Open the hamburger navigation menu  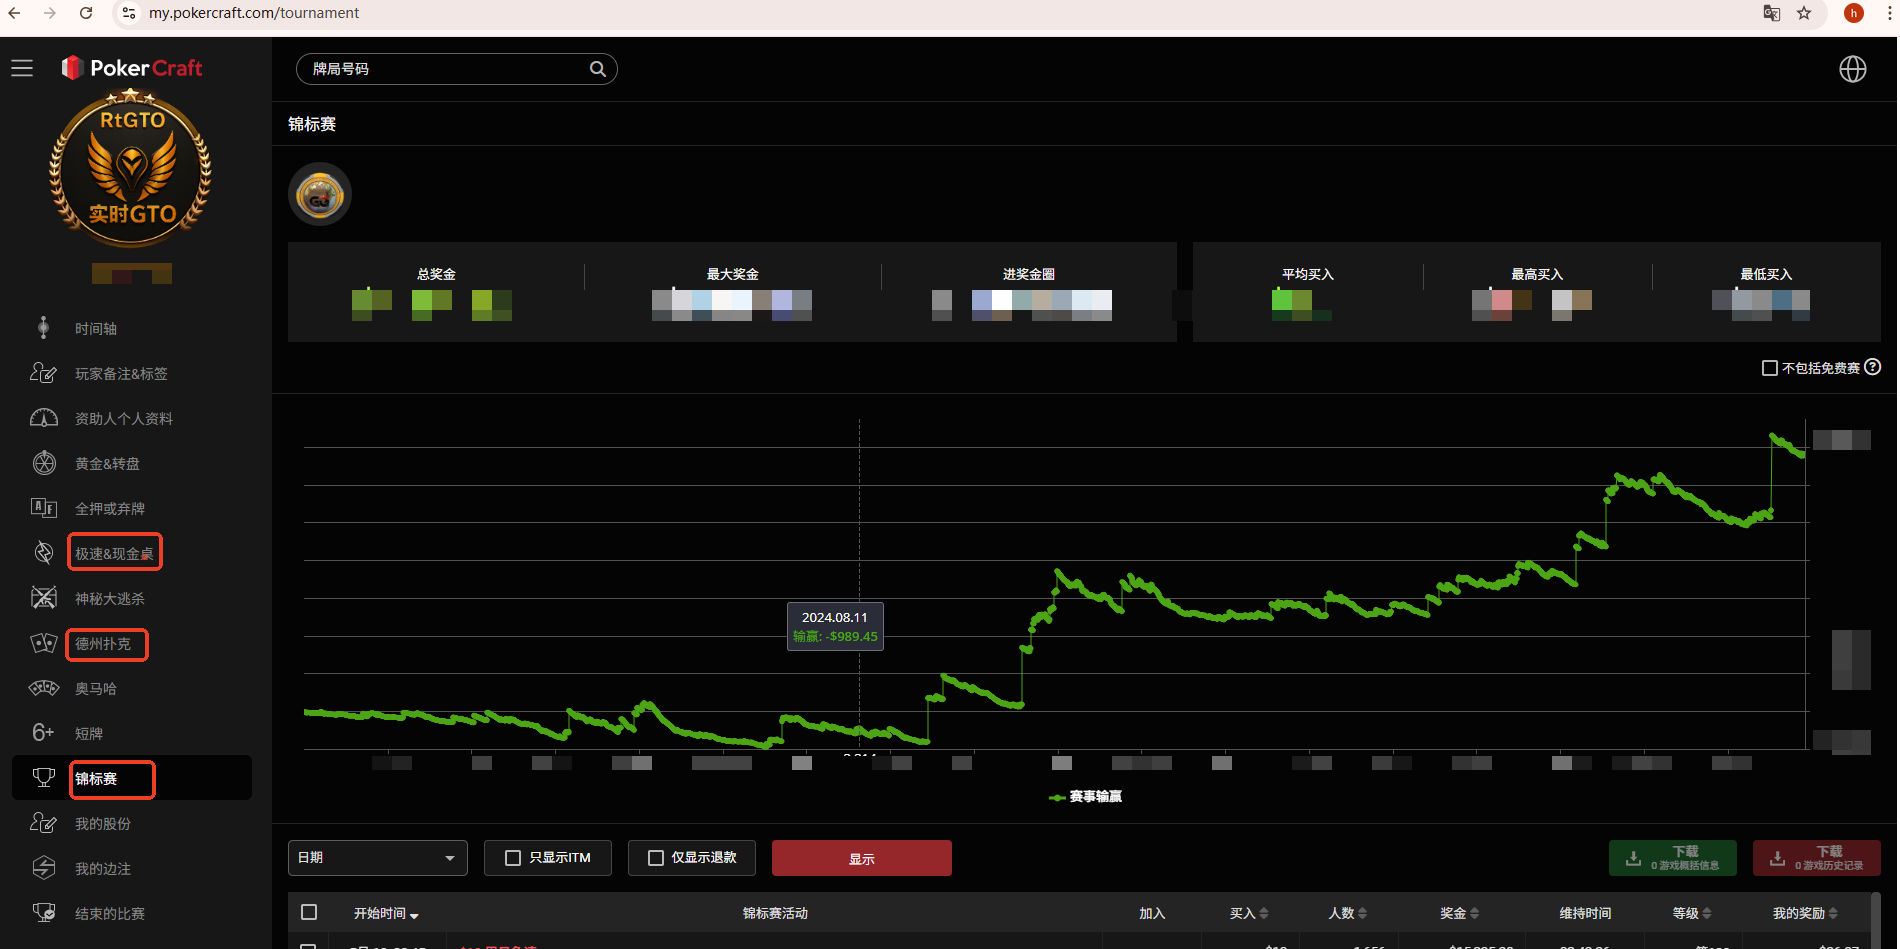pos(21,68)
